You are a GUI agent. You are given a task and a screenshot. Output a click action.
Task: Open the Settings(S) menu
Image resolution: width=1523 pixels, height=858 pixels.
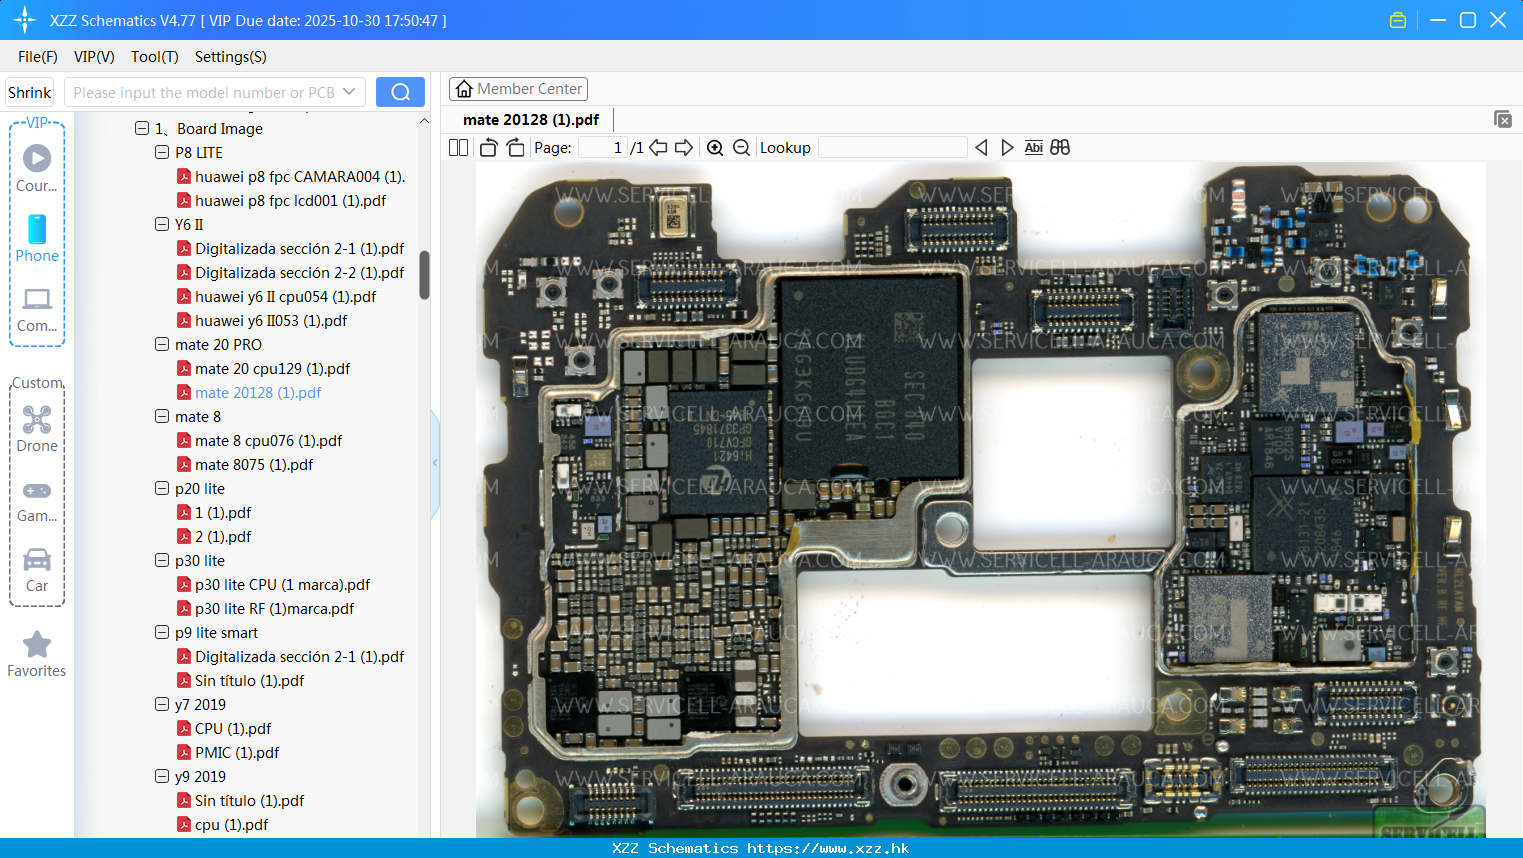coord(231,57)
